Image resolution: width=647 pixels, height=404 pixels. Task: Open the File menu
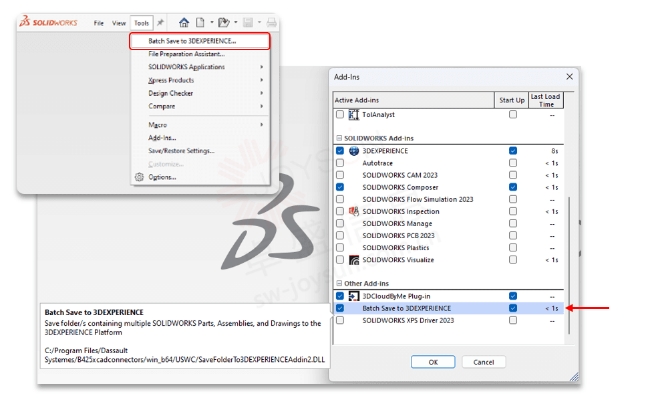(x=99, y=23)
